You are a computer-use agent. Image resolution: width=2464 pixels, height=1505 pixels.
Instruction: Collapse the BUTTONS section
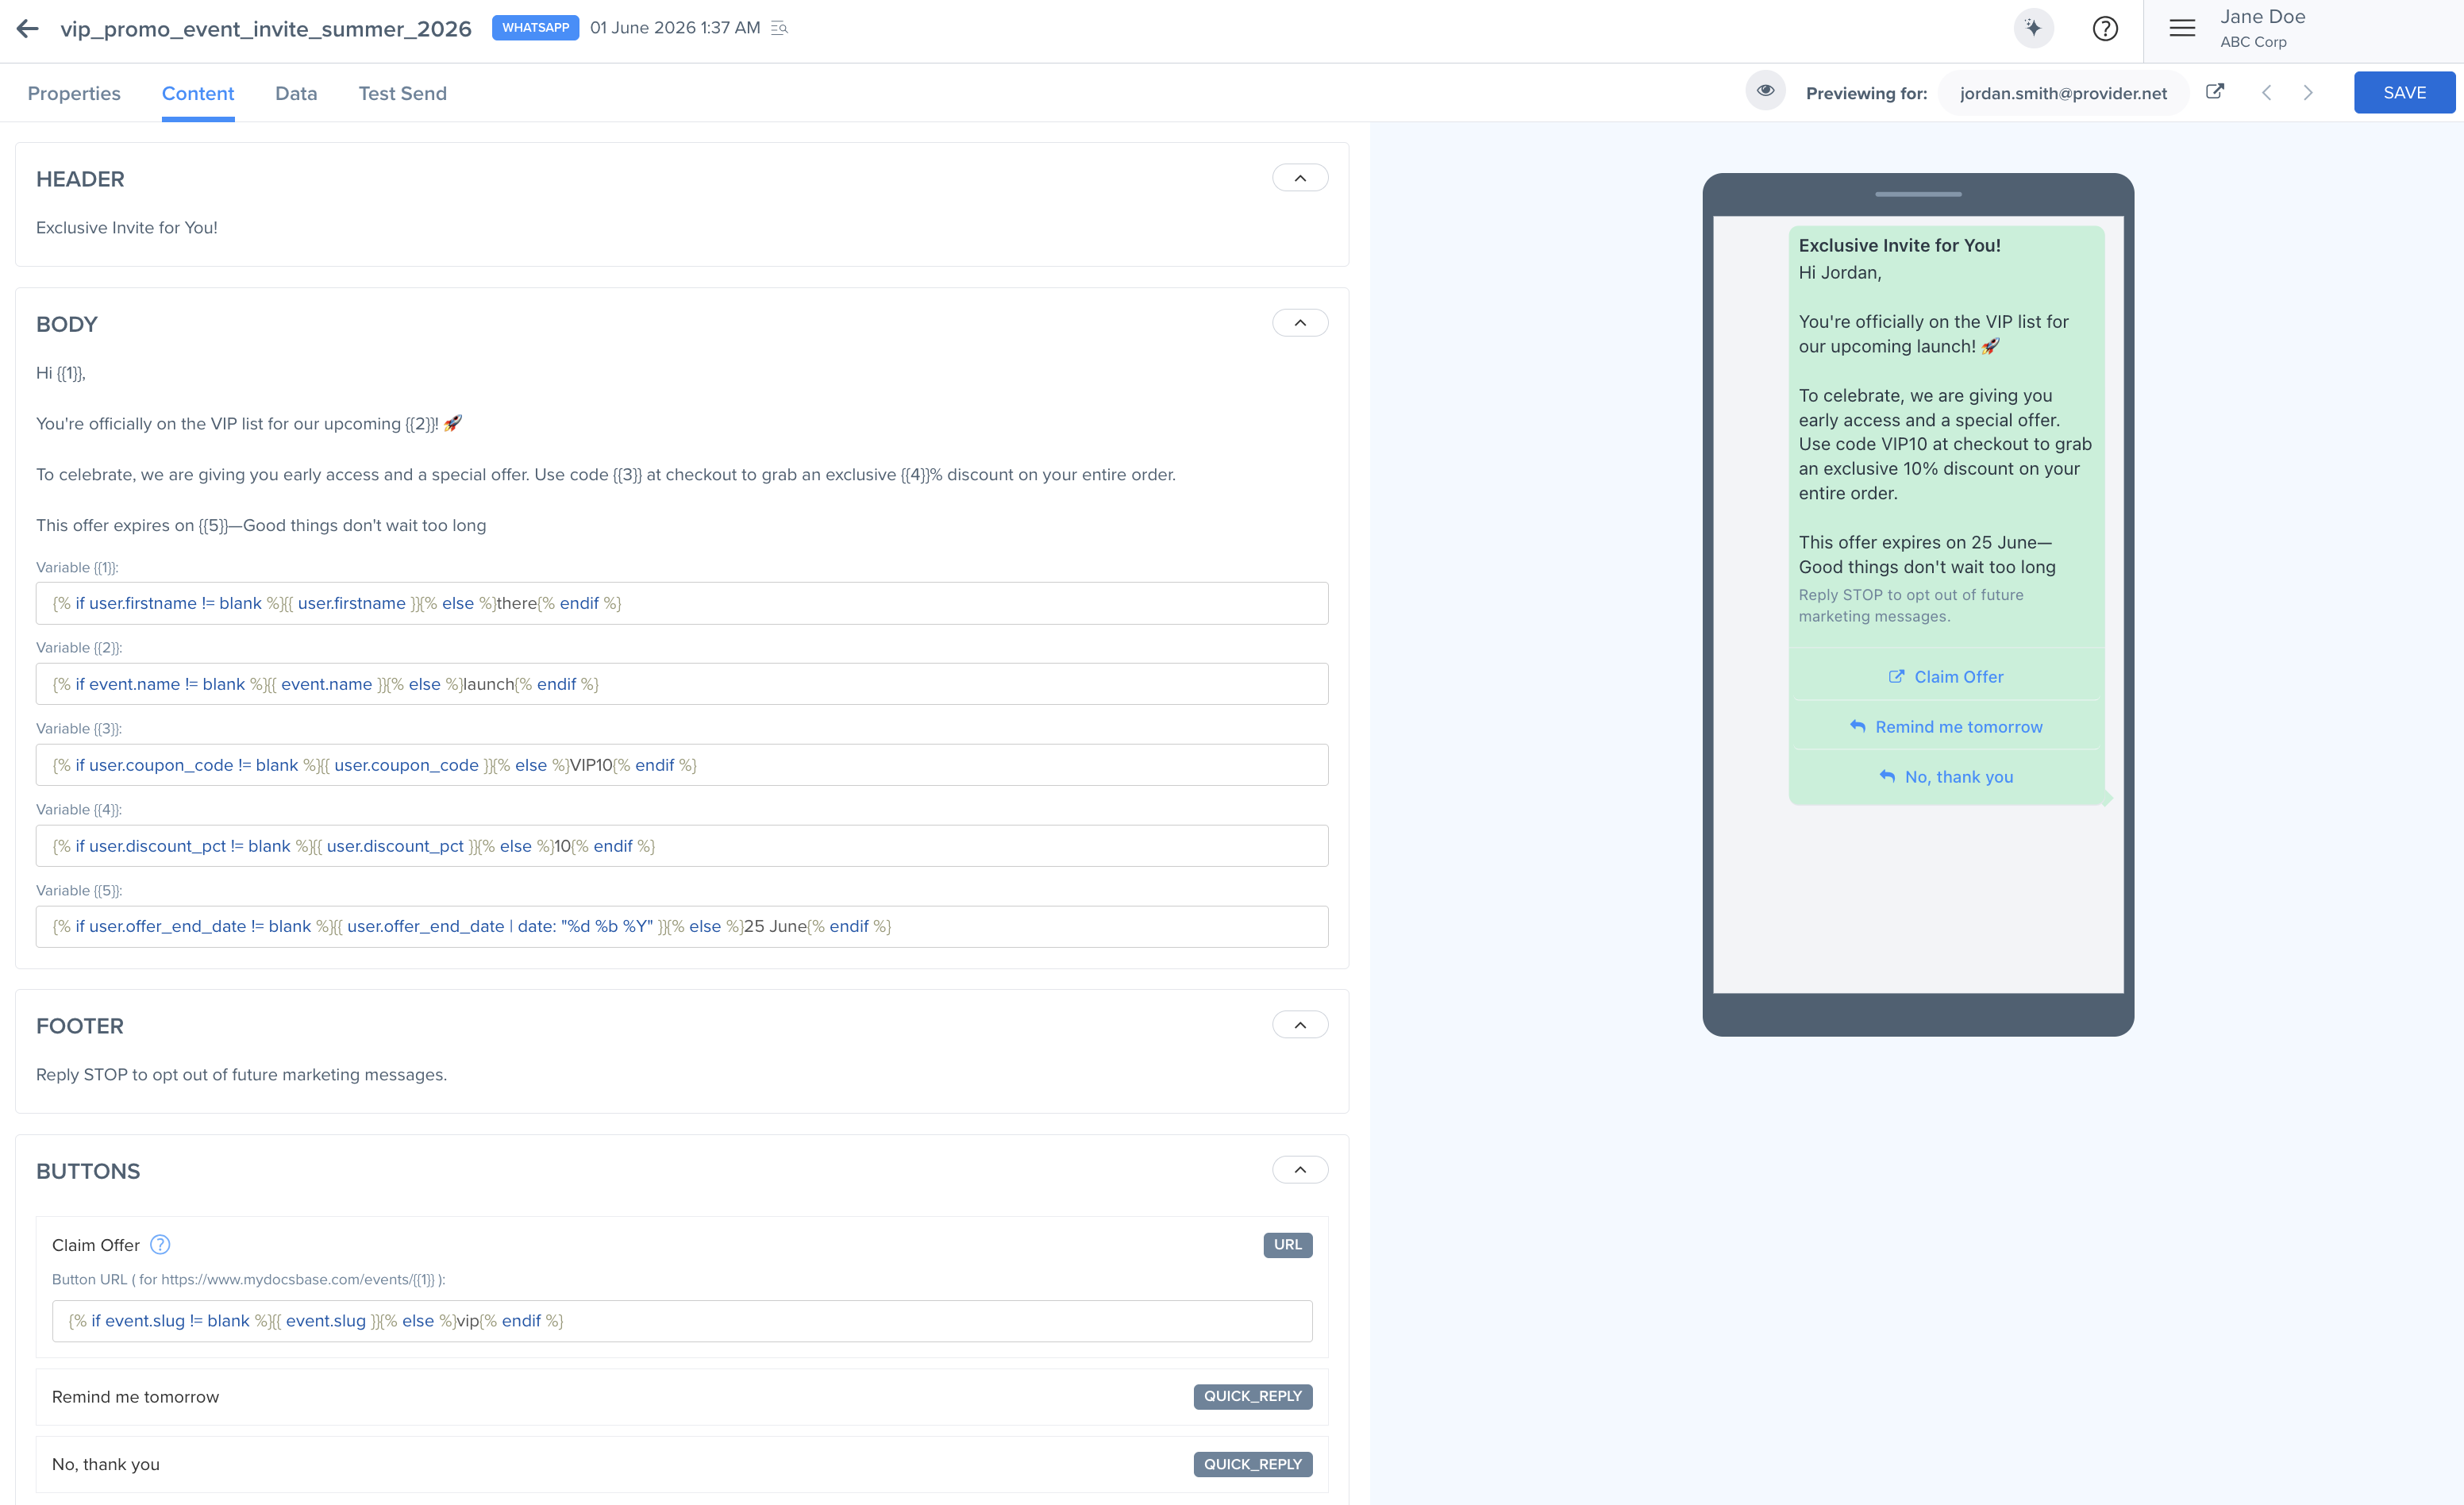point(1300,1170)
